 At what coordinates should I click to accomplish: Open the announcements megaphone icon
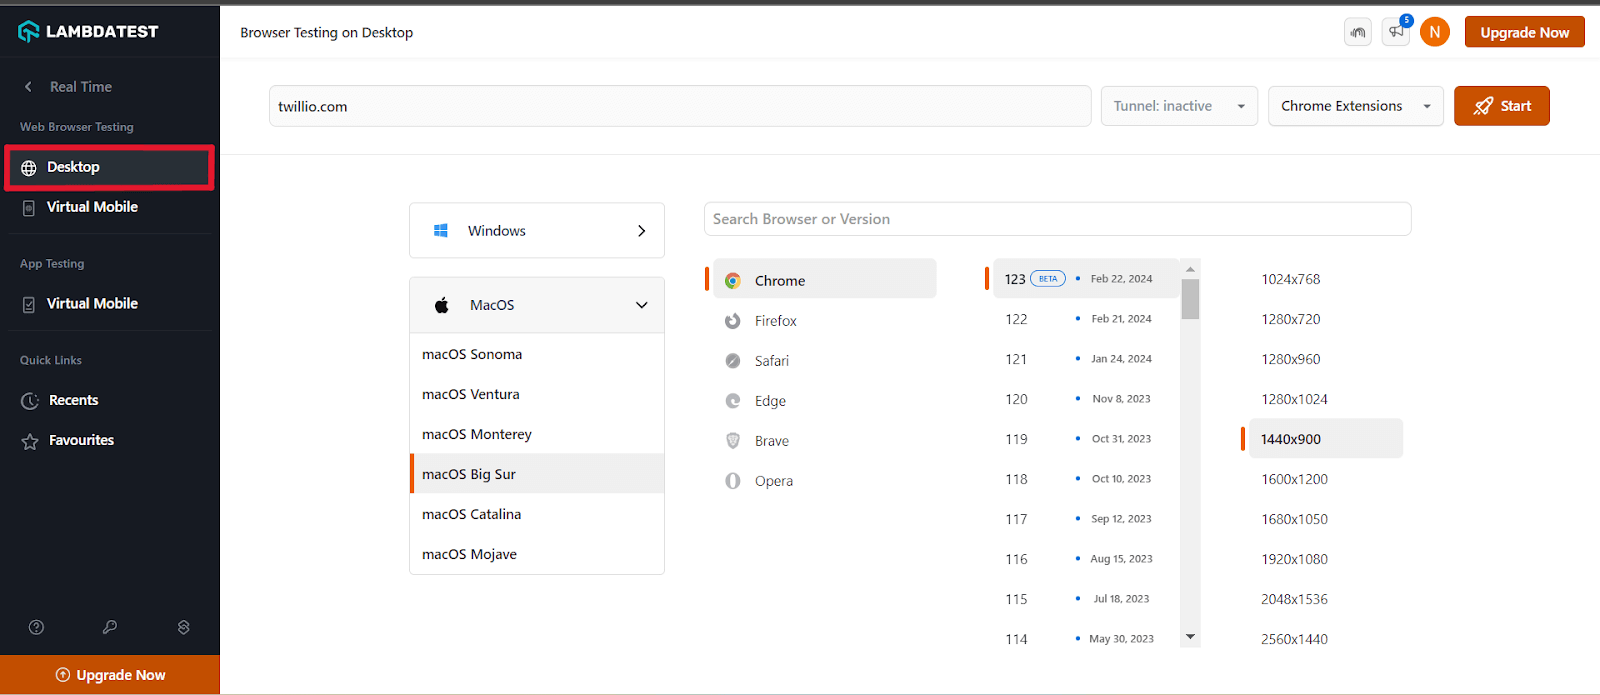click(1396, 32)
